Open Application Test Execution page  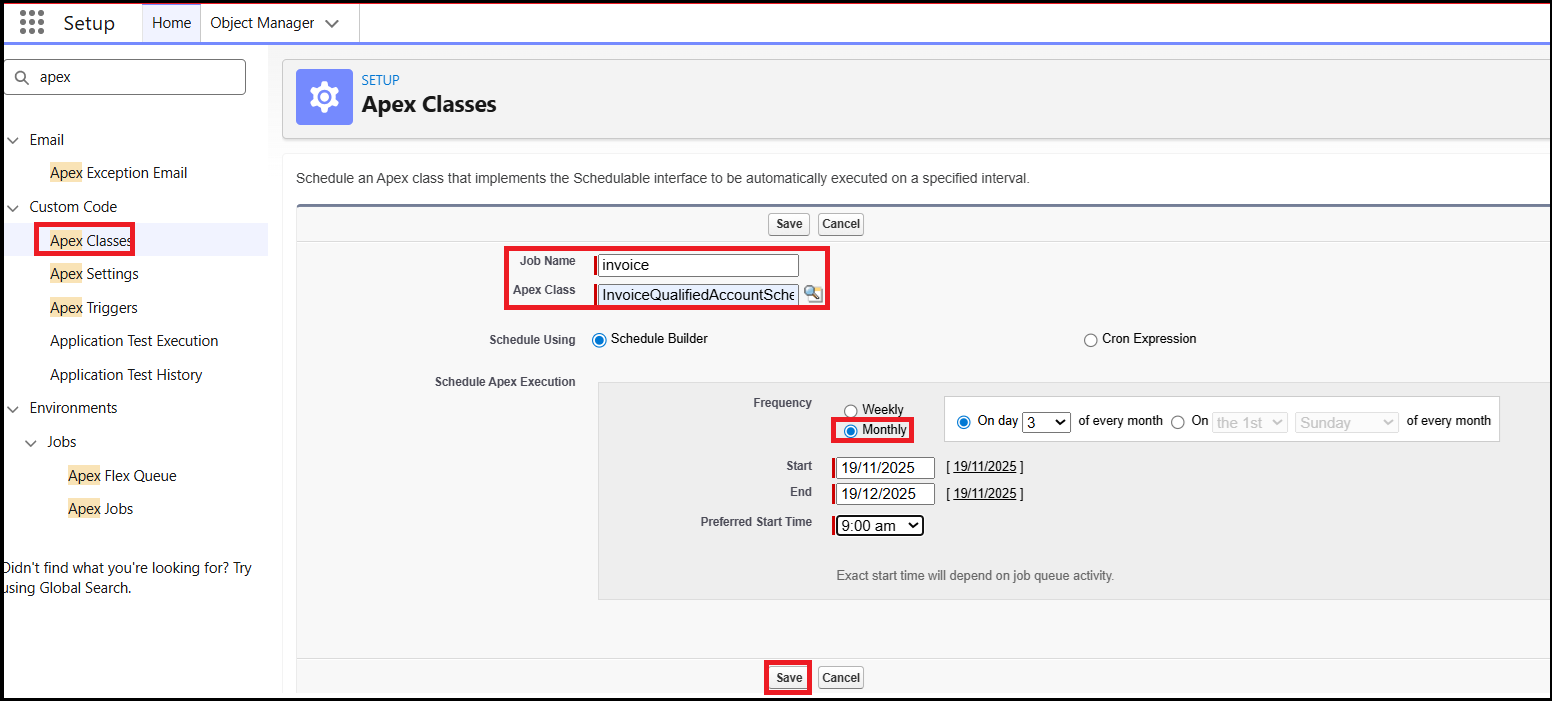click(134, 341)
